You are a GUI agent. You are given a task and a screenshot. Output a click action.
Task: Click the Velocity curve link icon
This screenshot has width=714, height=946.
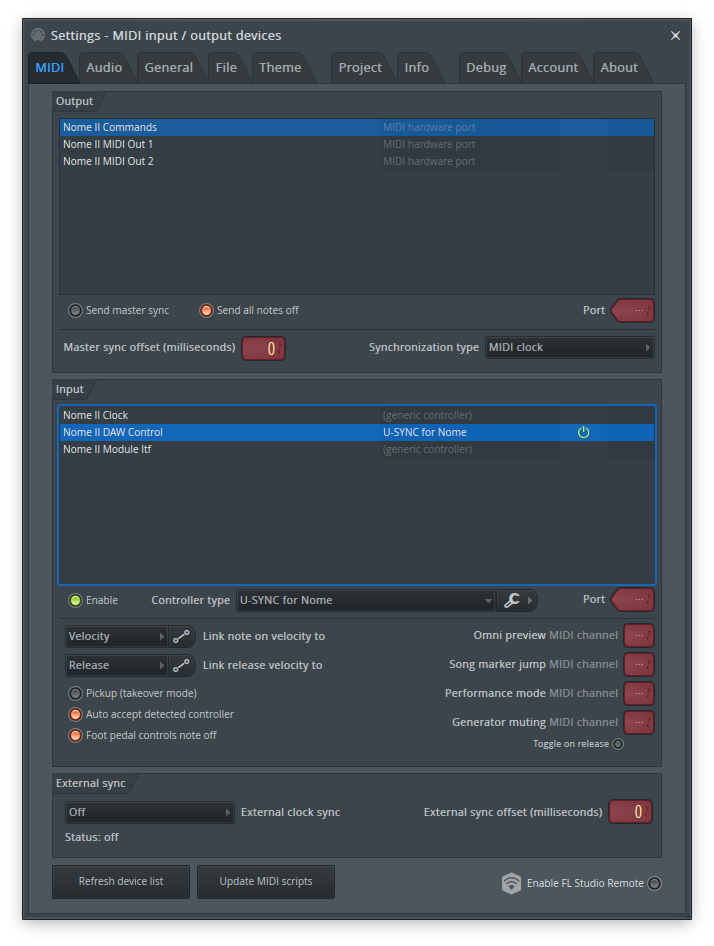pos(181,636)
